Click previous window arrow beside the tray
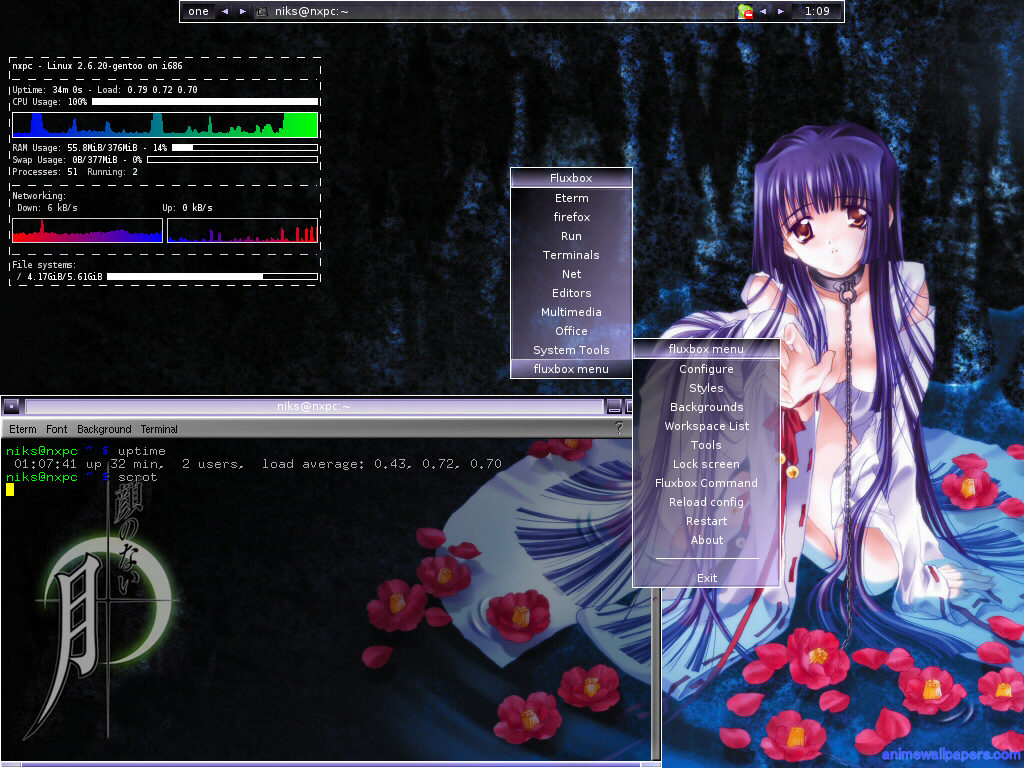This screenshot has height=768, width=1024. coord(763,11)
